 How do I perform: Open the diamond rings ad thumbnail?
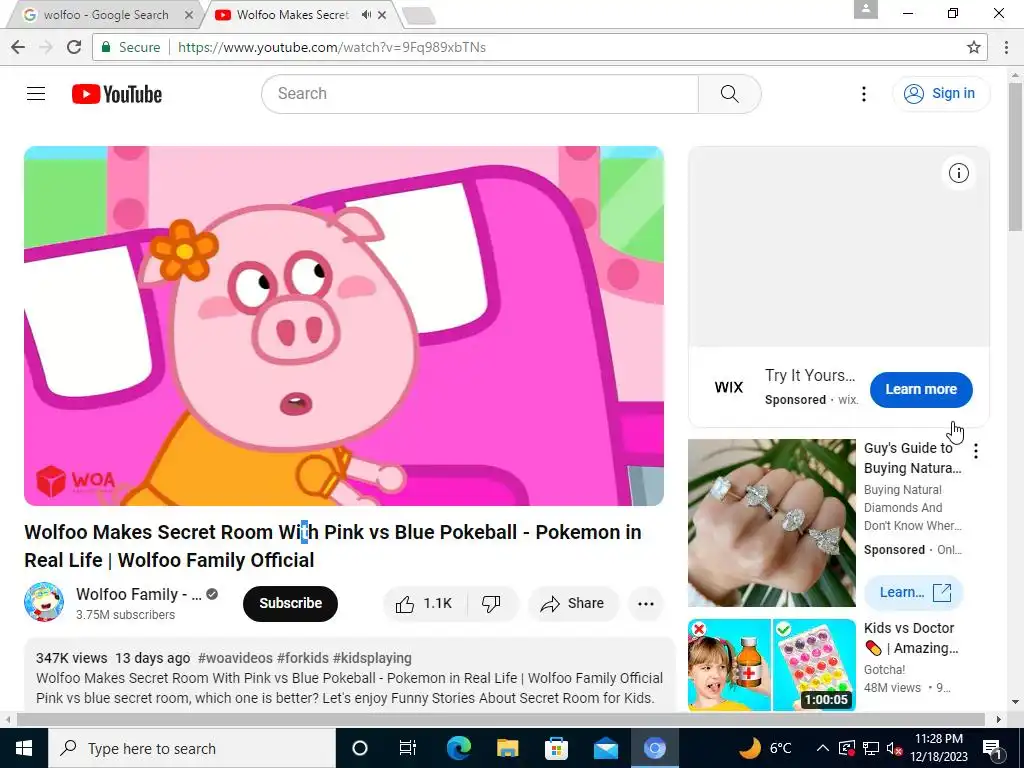coord(771,522)
